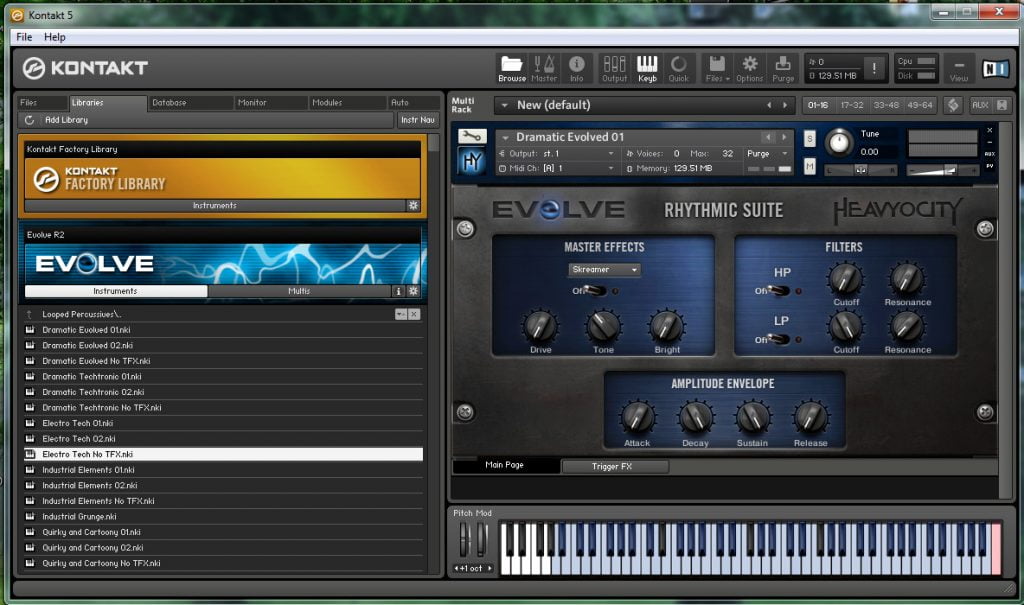The image size is (1024, 605).
Task: Select the Main Page tab
Action: tap(505, 465)
